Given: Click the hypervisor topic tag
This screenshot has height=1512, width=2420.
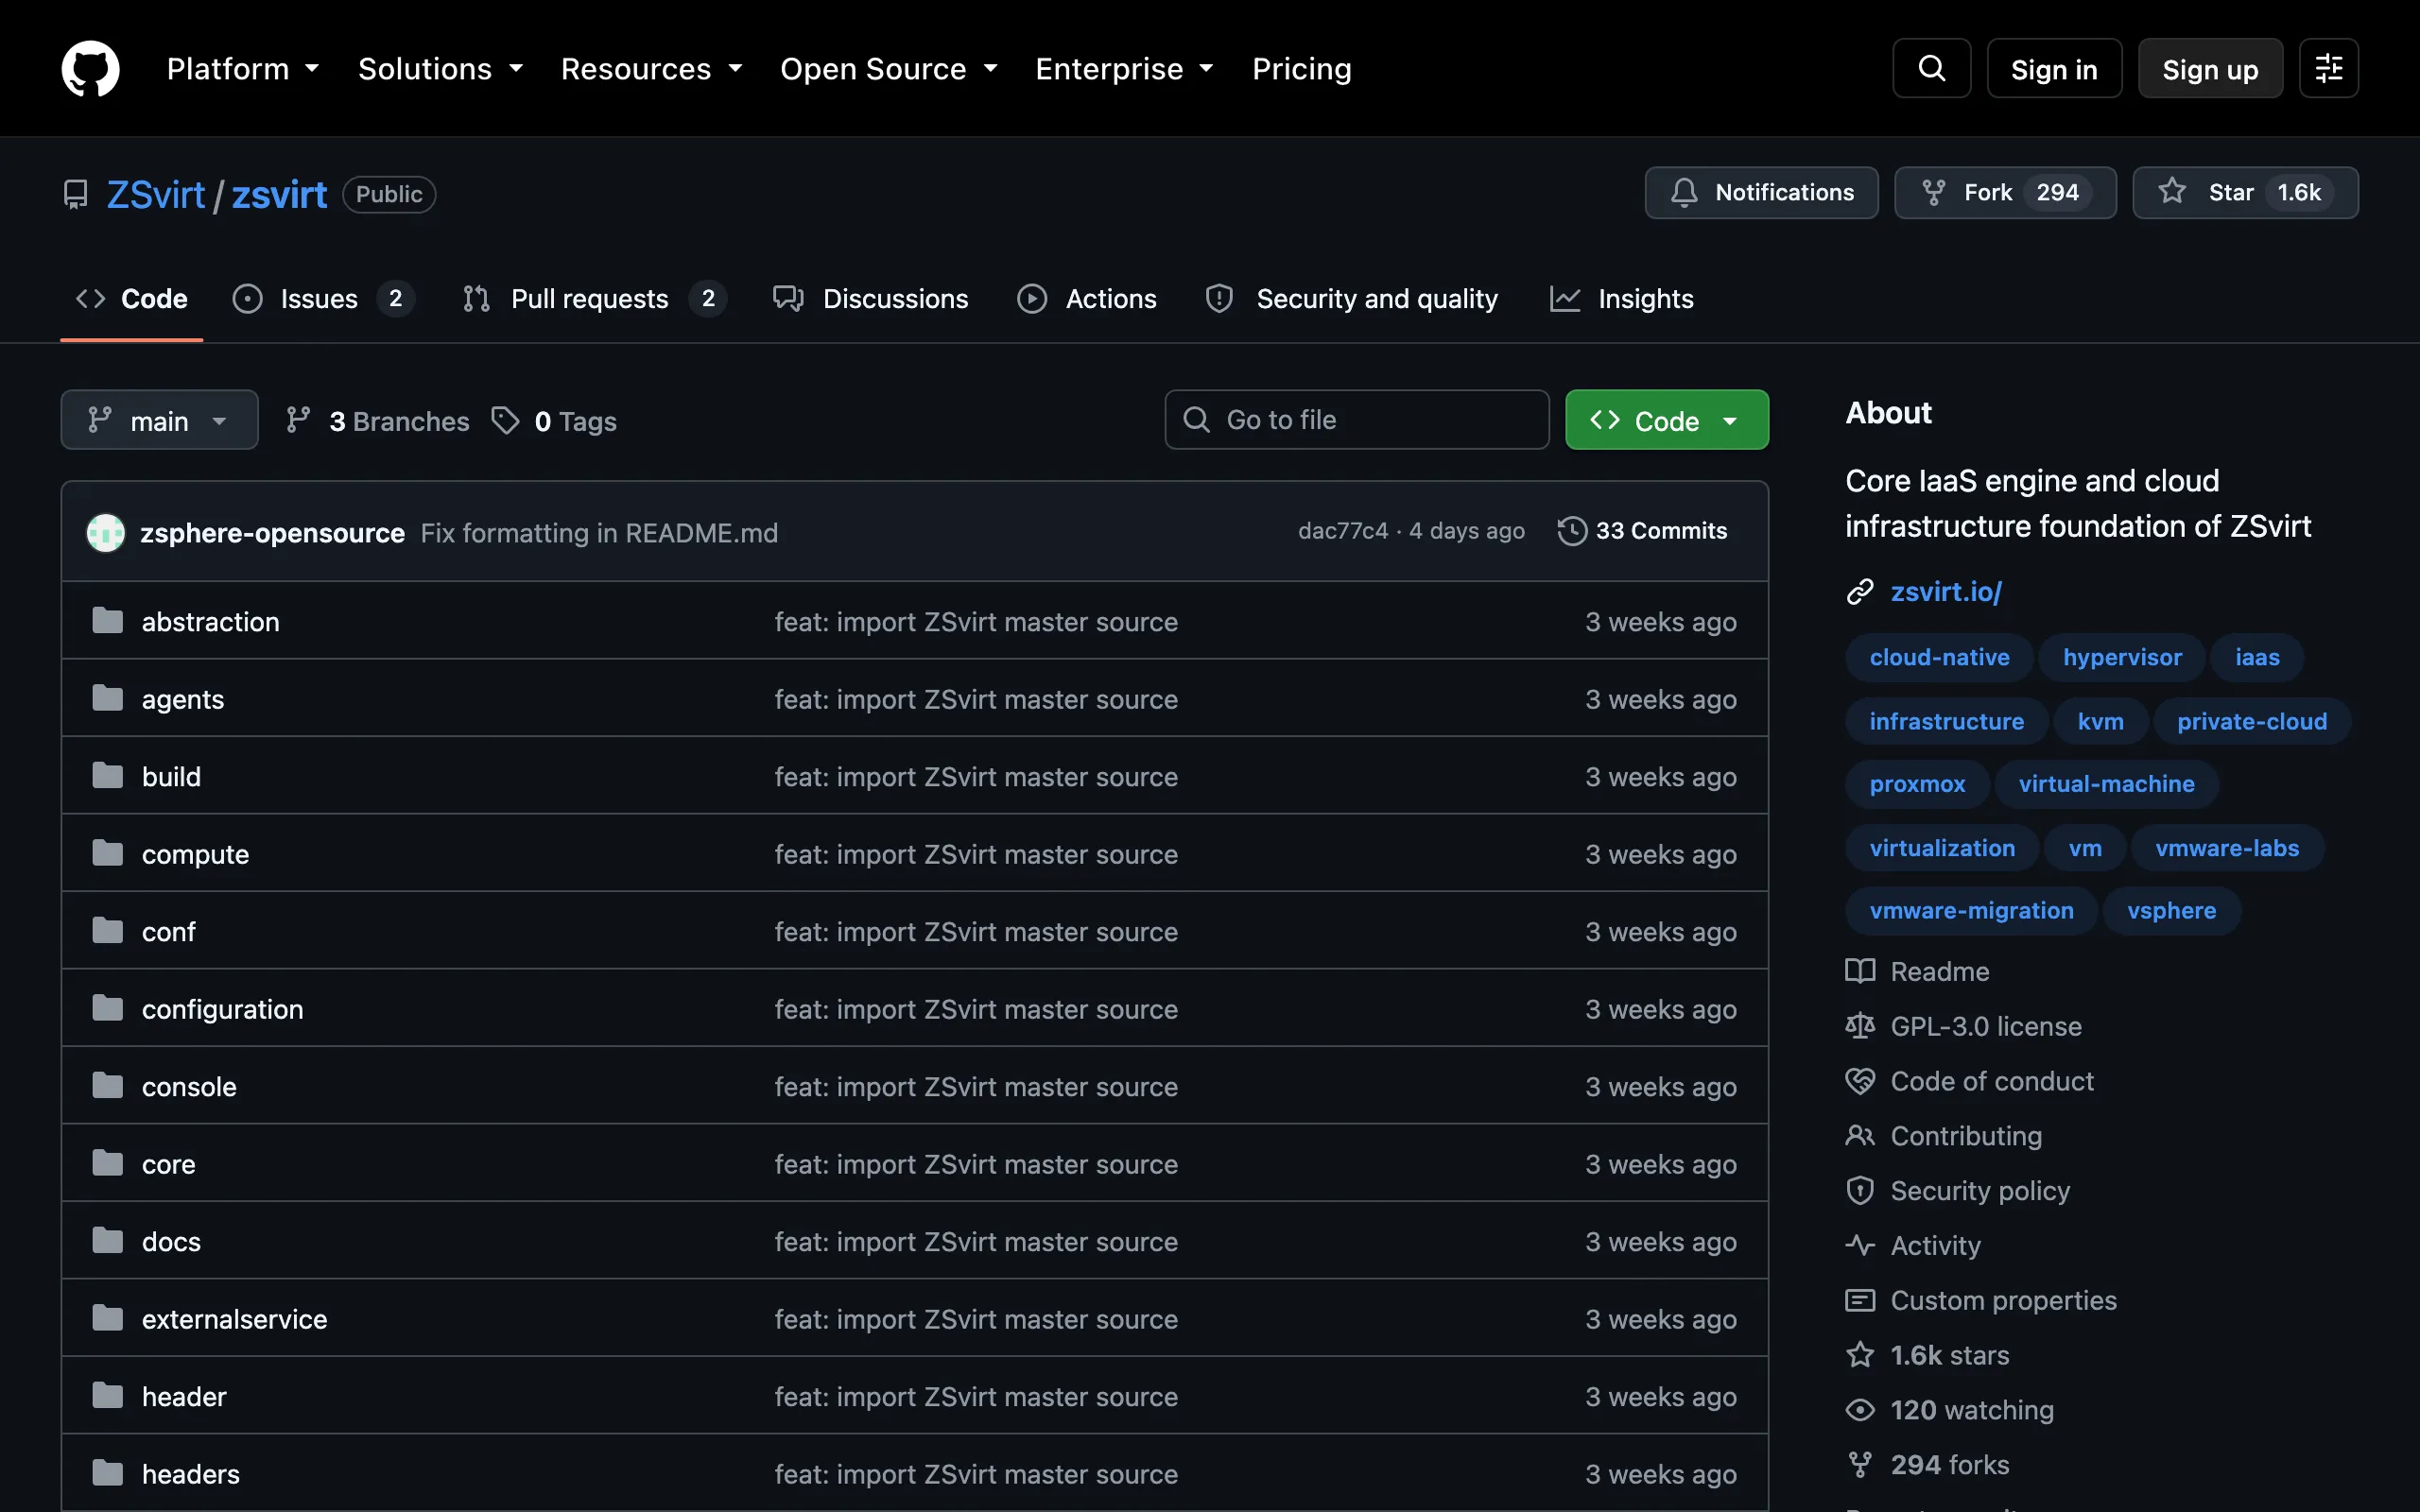Looking at the screenshot, I should coord(2122,657).
